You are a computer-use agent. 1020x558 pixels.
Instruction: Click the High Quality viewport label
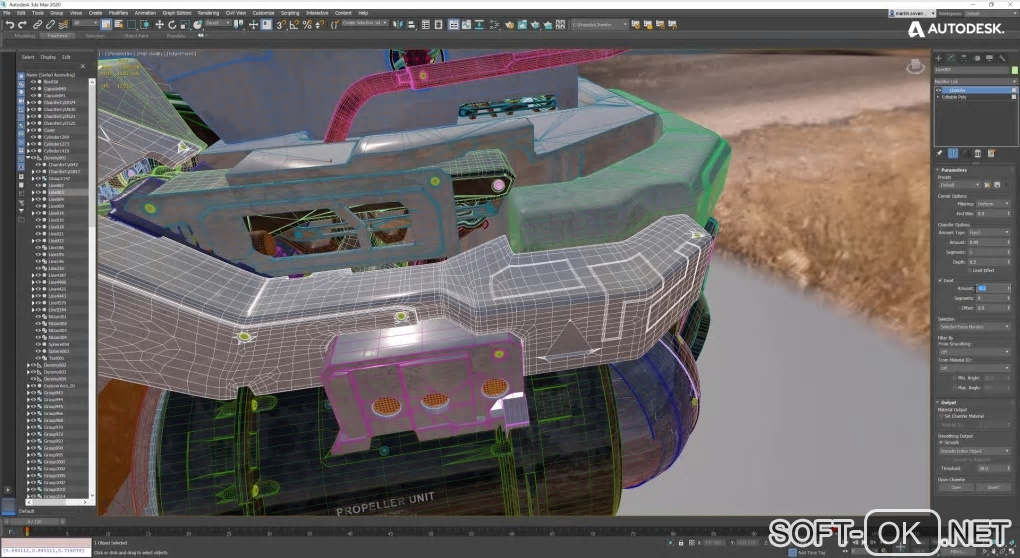point(150,53)
